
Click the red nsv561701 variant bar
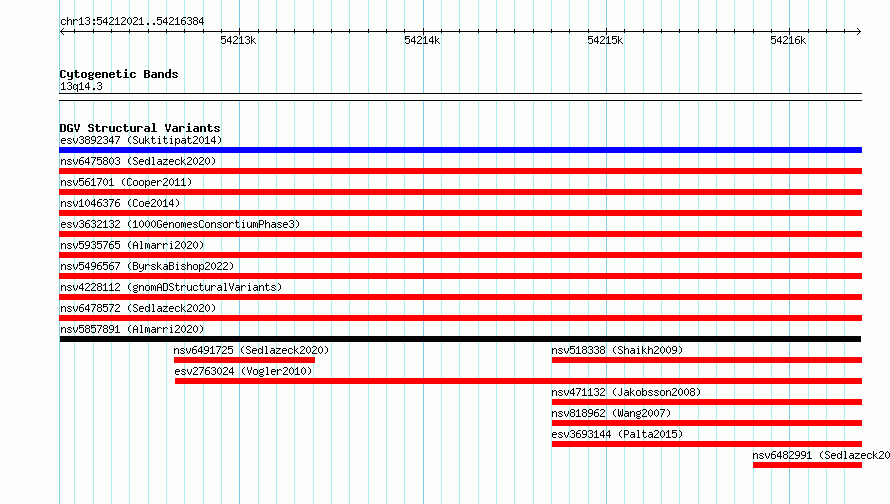click(x=460, y=192)
